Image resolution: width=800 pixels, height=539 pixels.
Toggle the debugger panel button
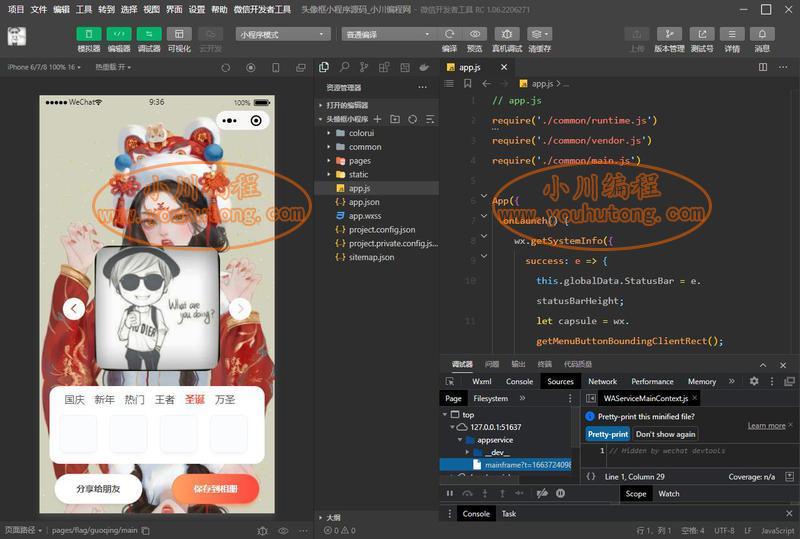point(149,34)
